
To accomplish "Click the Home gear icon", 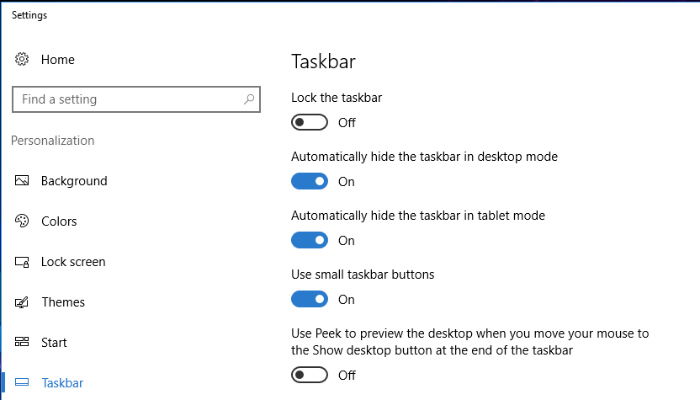I will pyautogui.click(x=22, y=59).
